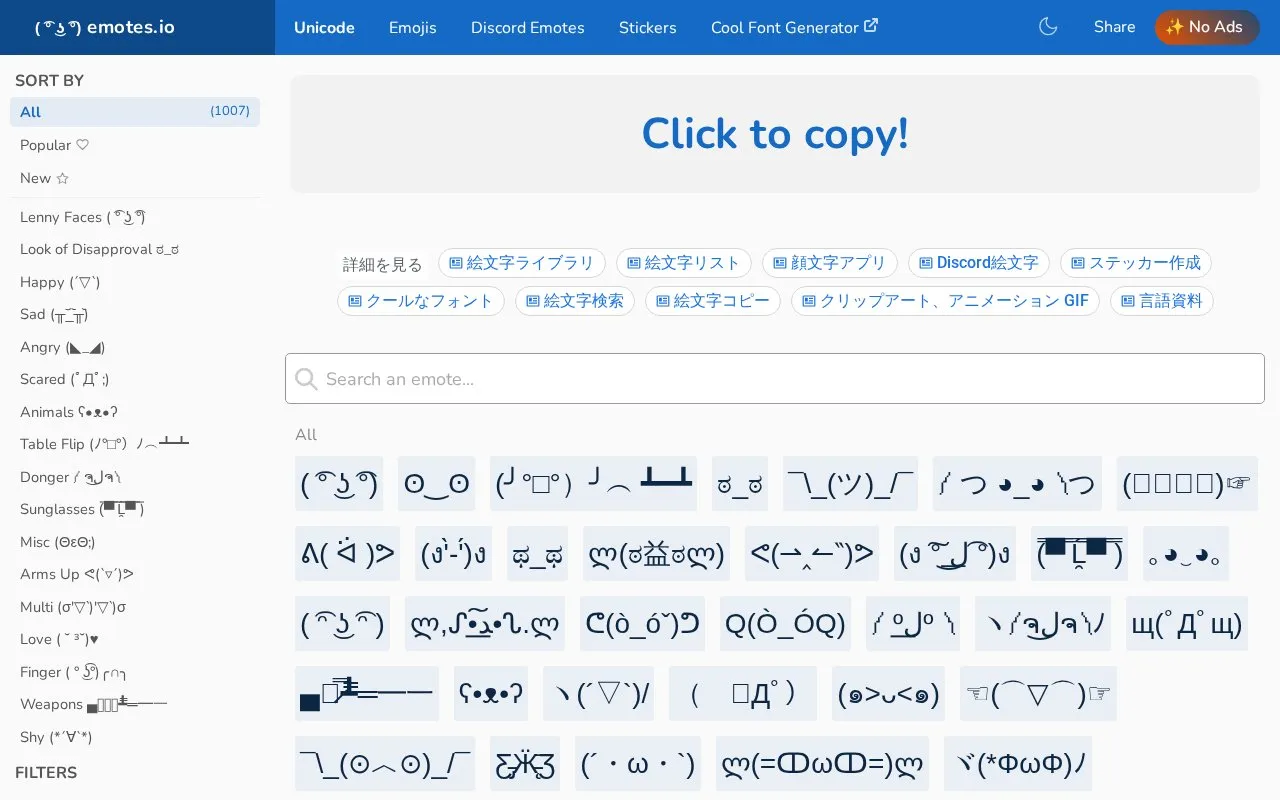
Task: Open the 言語資料 link chip
Action: [x=1162, y=301]
